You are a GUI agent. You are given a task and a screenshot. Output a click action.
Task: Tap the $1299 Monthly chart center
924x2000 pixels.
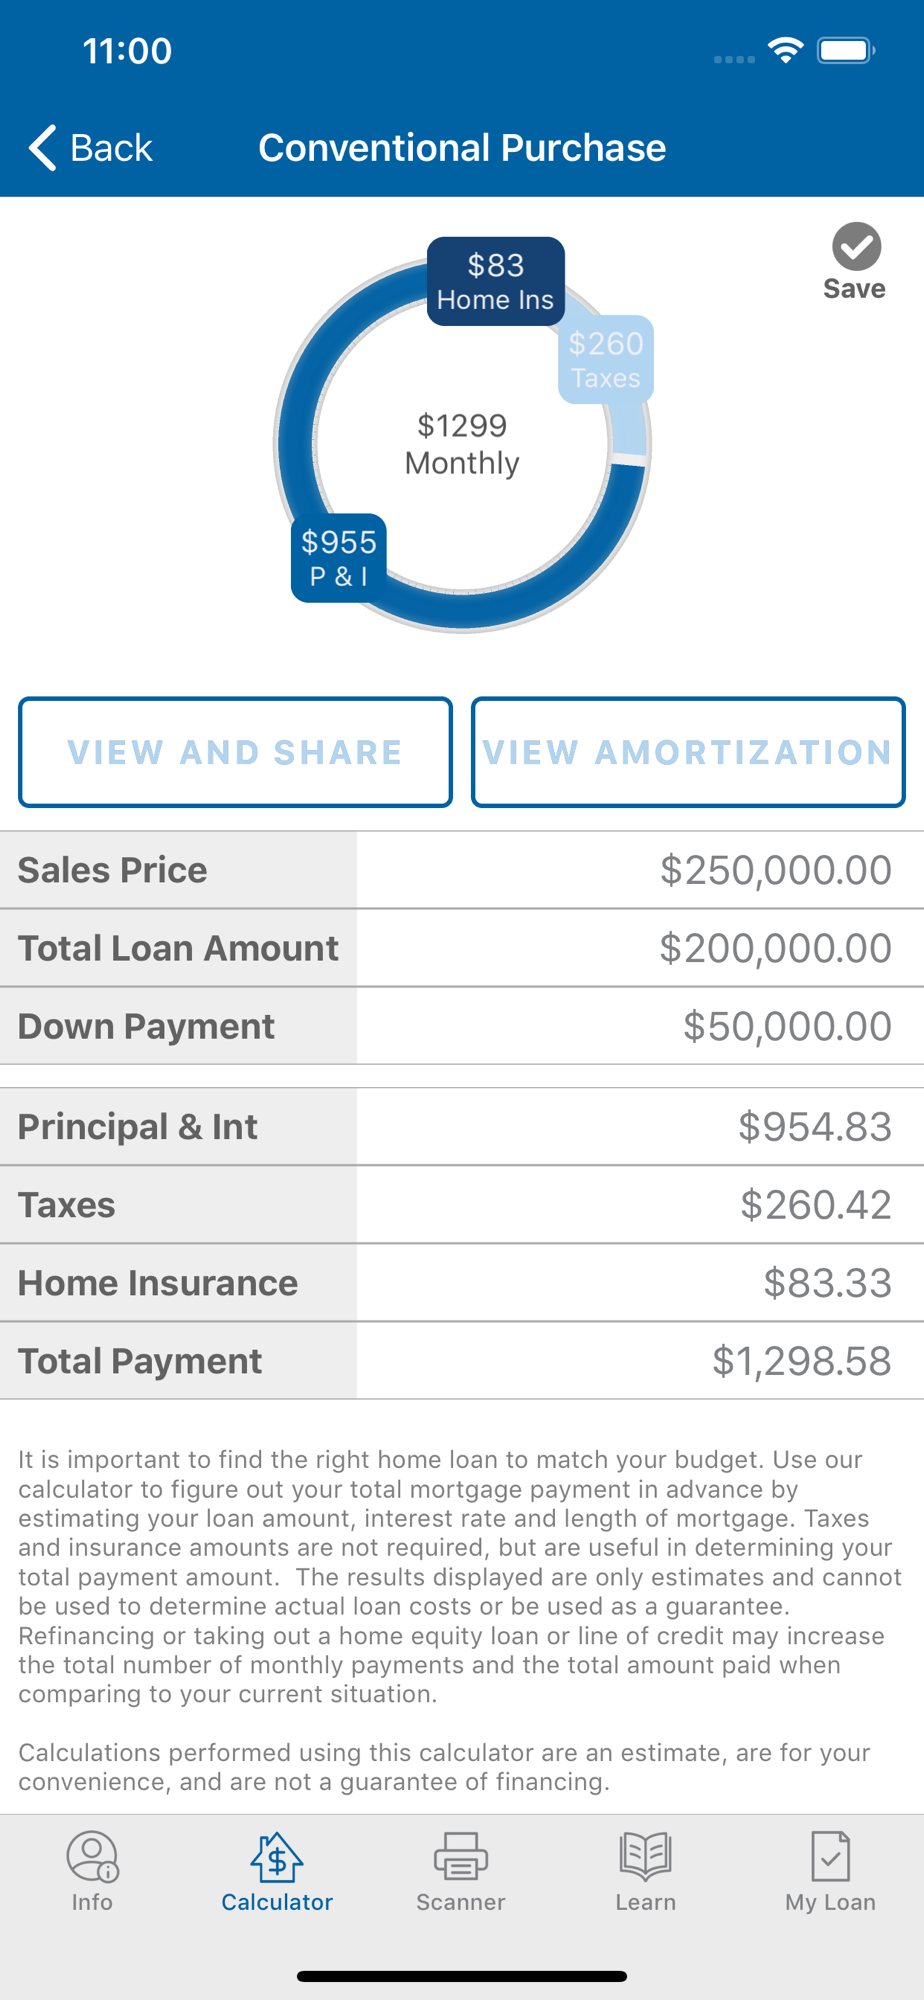[x=462, y=444]
